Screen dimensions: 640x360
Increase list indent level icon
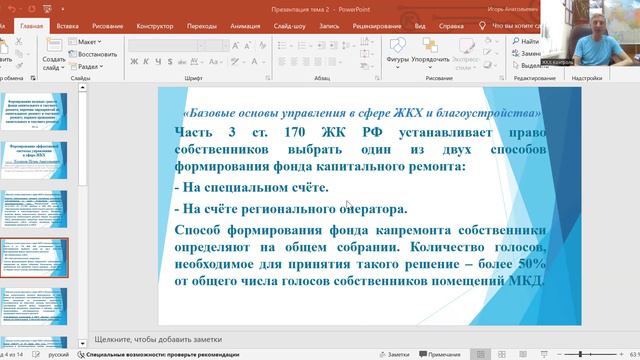pyautogui.click(x=333, y=45)
